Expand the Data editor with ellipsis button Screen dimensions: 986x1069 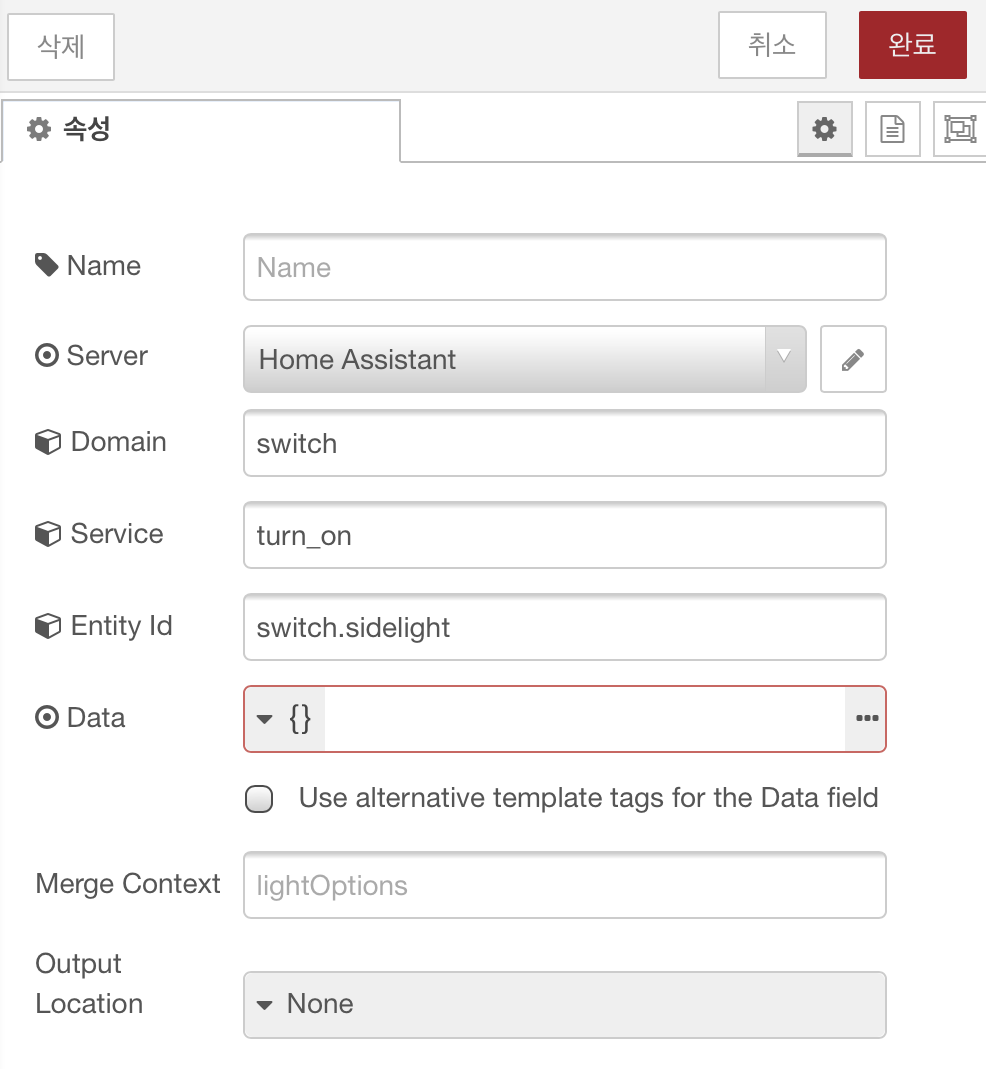pyautogui.click(x=866, y=719)
